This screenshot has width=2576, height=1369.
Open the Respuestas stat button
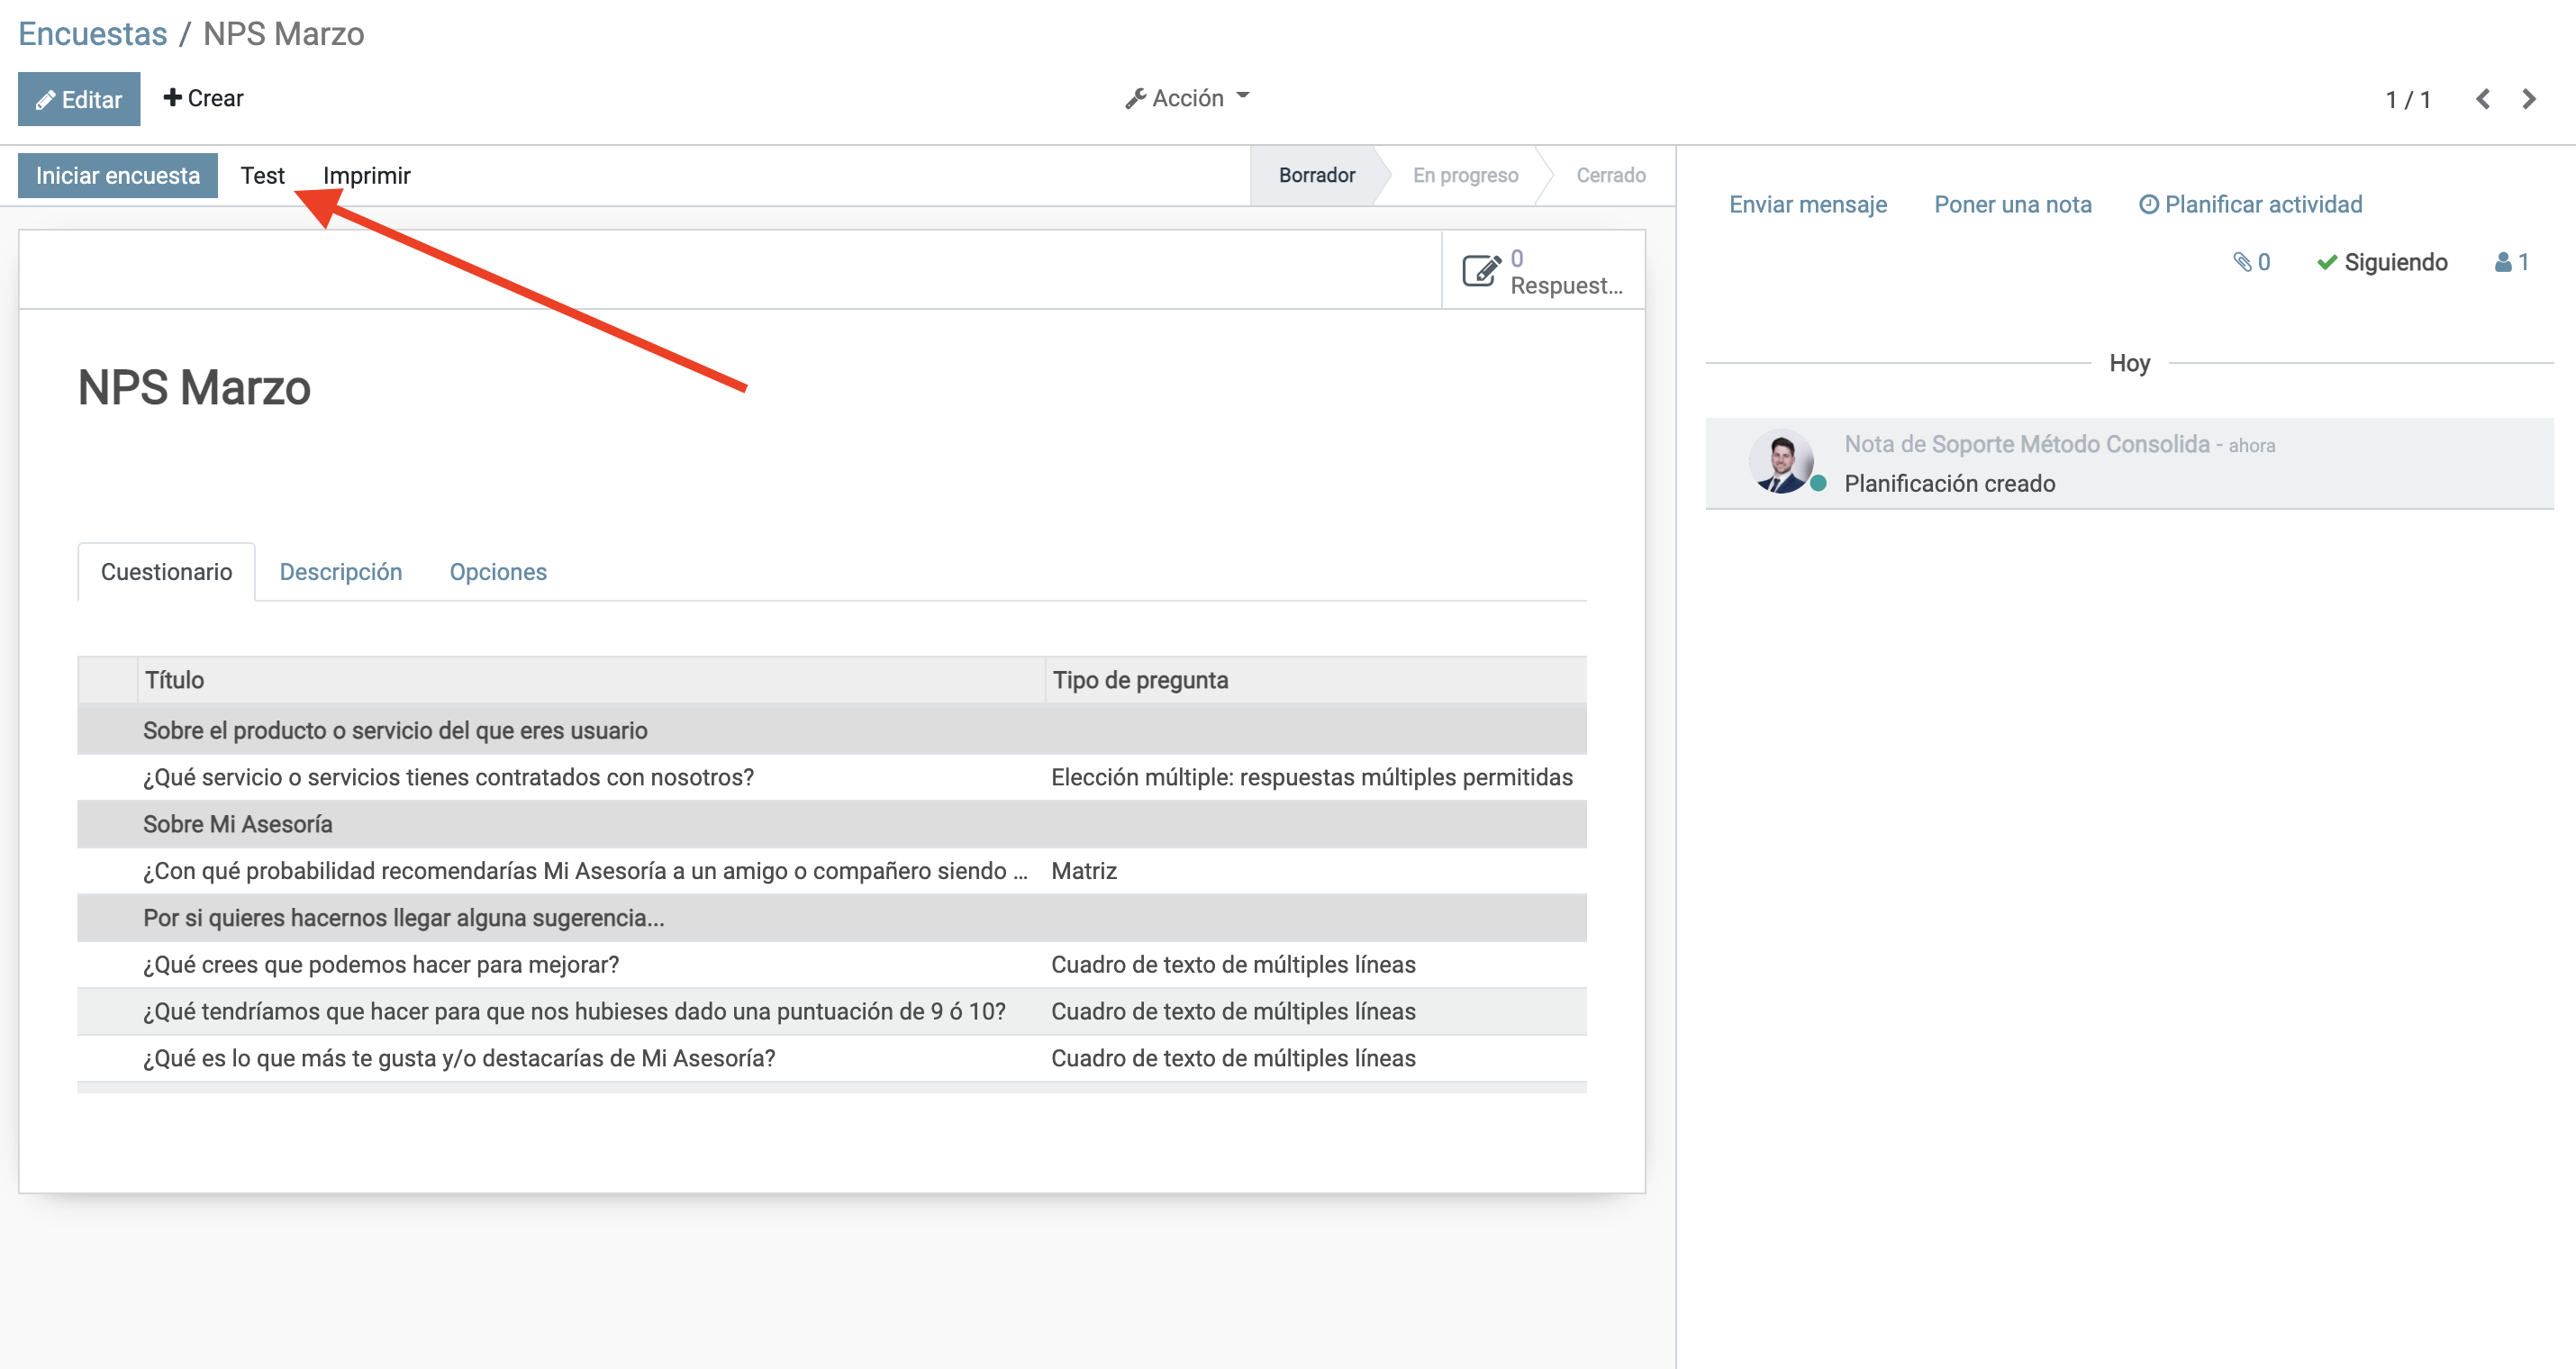click(x=1543, y=271)
